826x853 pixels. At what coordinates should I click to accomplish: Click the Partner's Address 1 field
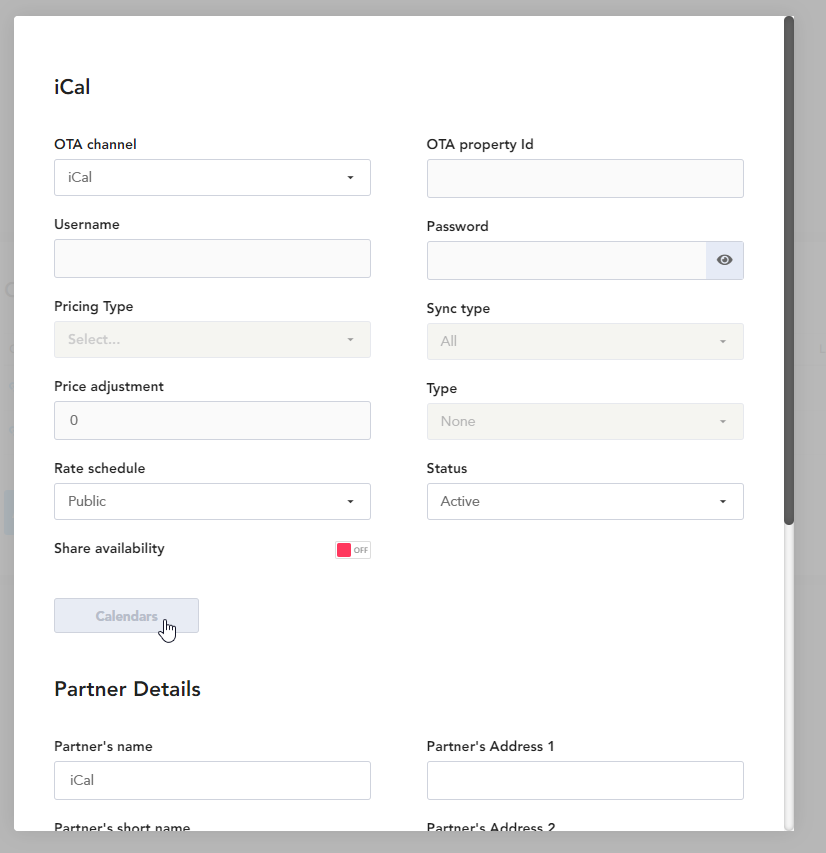click(585, 780)
